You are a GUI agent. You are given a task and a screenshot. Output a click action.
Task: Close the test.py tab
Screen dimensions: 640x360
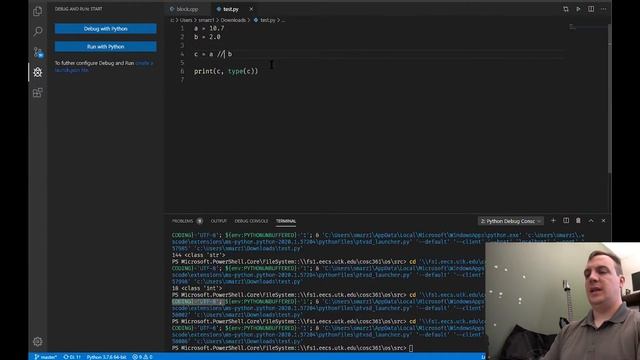251,9
